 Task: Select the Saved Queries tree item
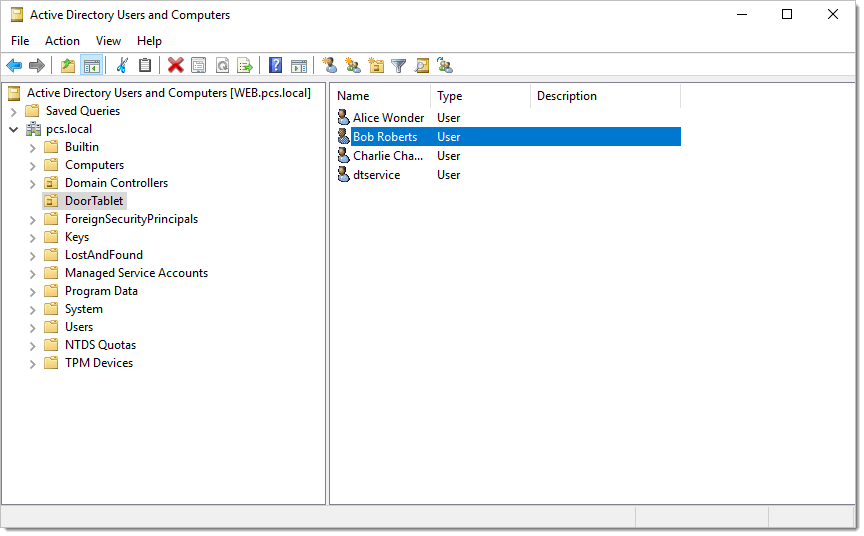tap(83, 111)
